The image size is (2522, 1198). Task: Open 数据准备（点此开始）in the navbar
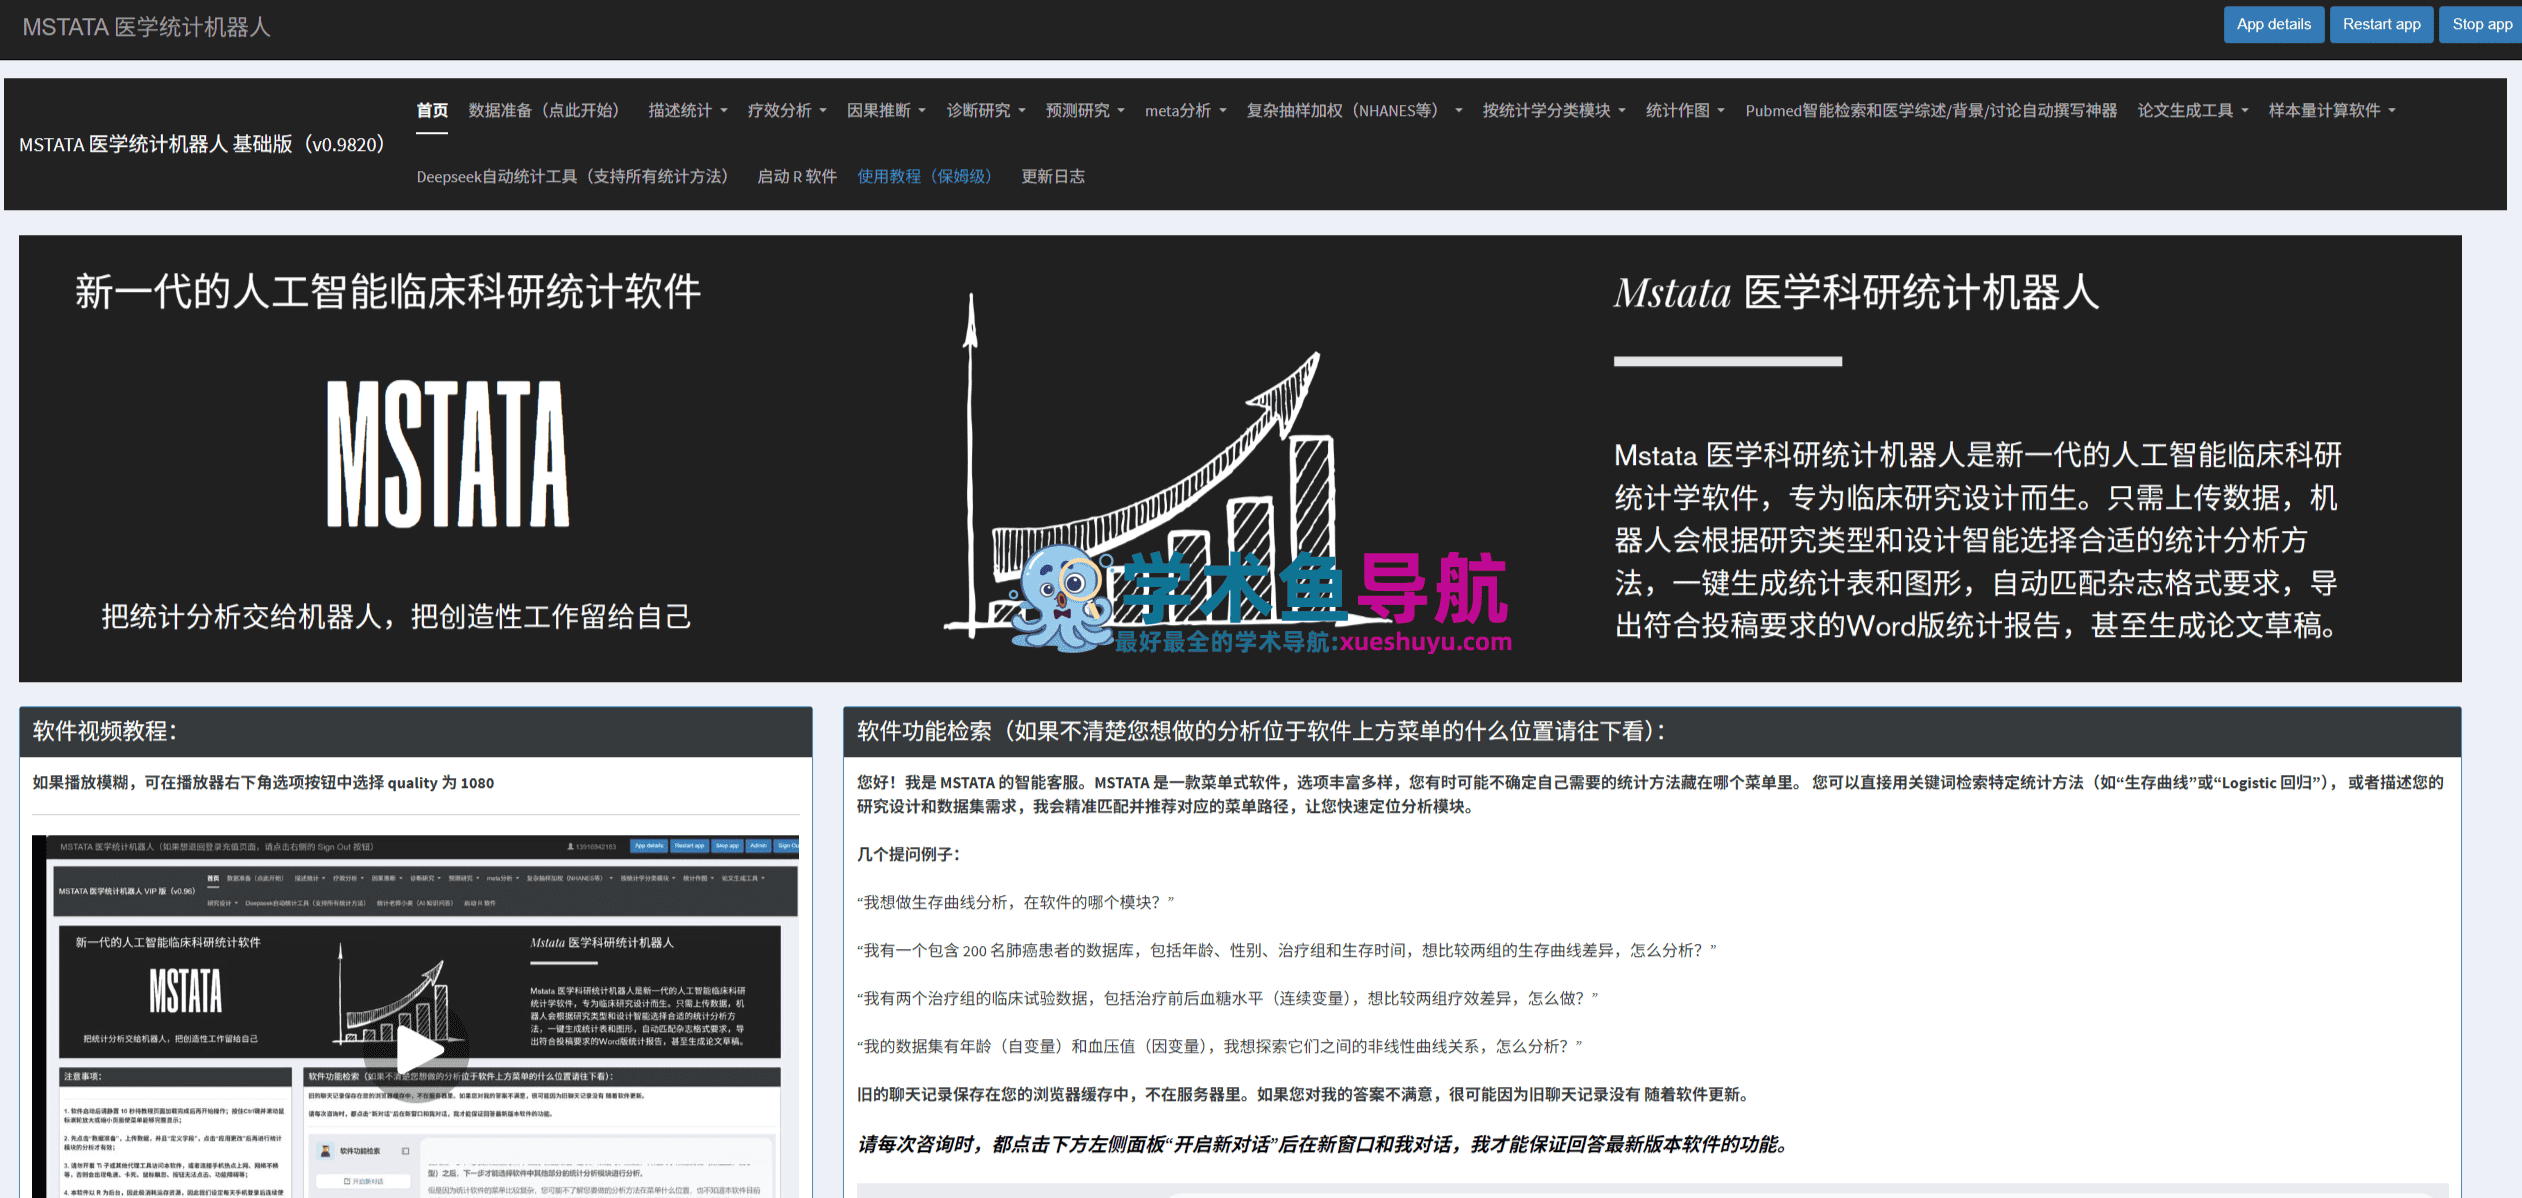tap(548, 111)
